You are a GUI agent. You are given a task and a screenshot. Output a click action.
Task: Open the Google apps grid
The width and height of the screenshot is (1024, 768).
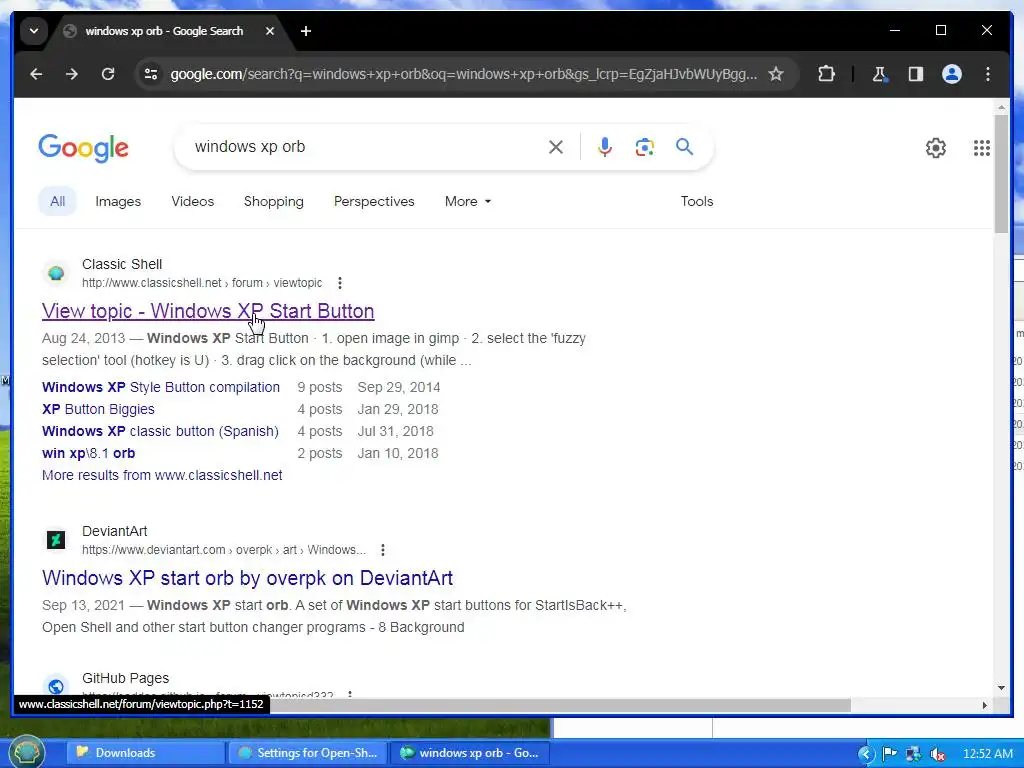click(x=982, y=148)
